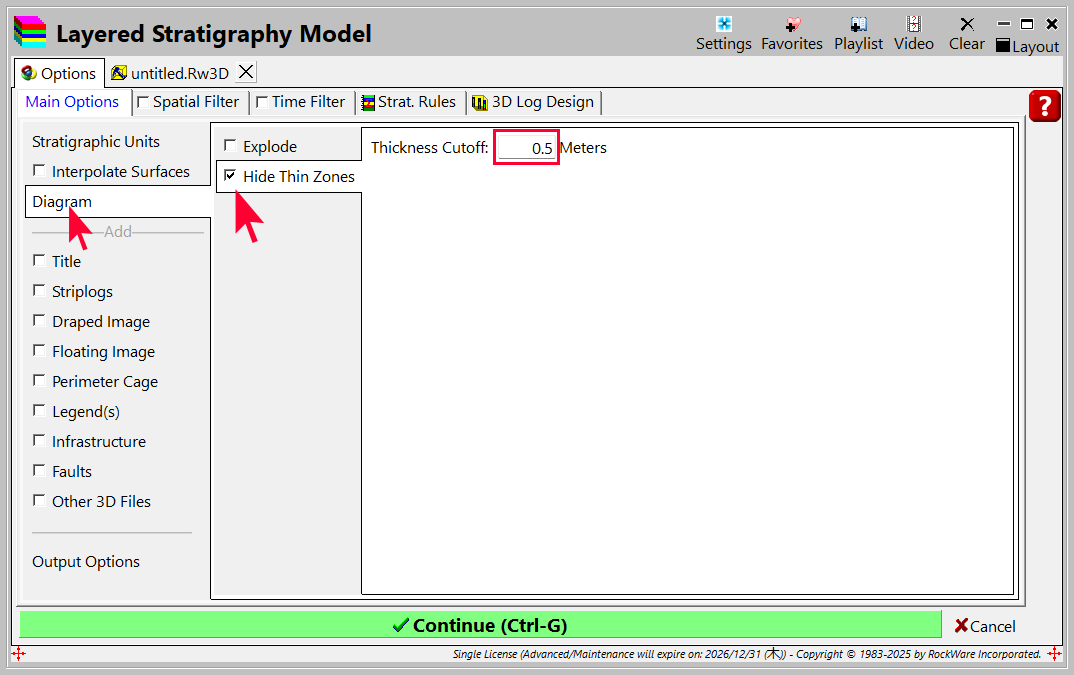Close the untitled.Rw3D tab

click(x=245, y=72)
